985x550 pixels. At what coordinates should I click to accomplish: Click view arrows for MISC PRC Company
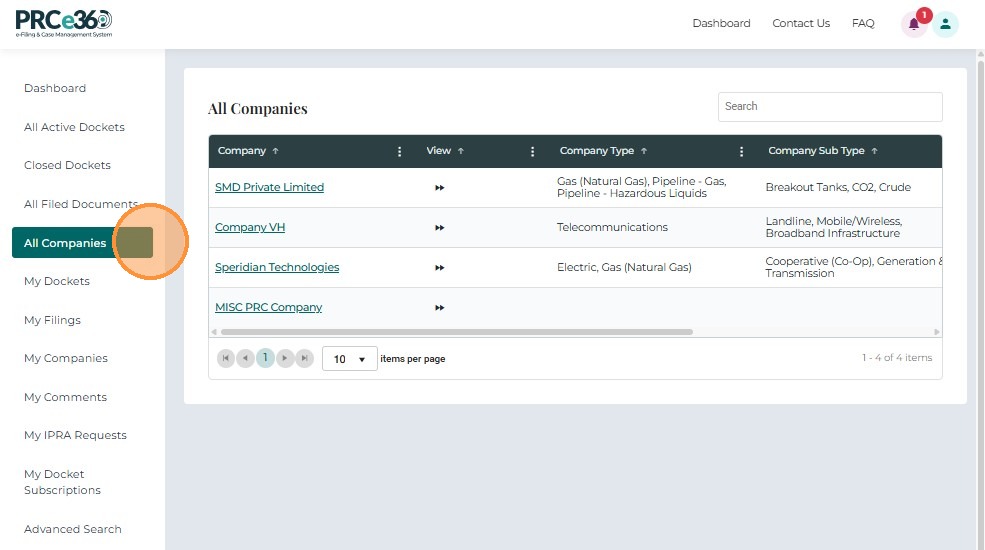point(440,308)
